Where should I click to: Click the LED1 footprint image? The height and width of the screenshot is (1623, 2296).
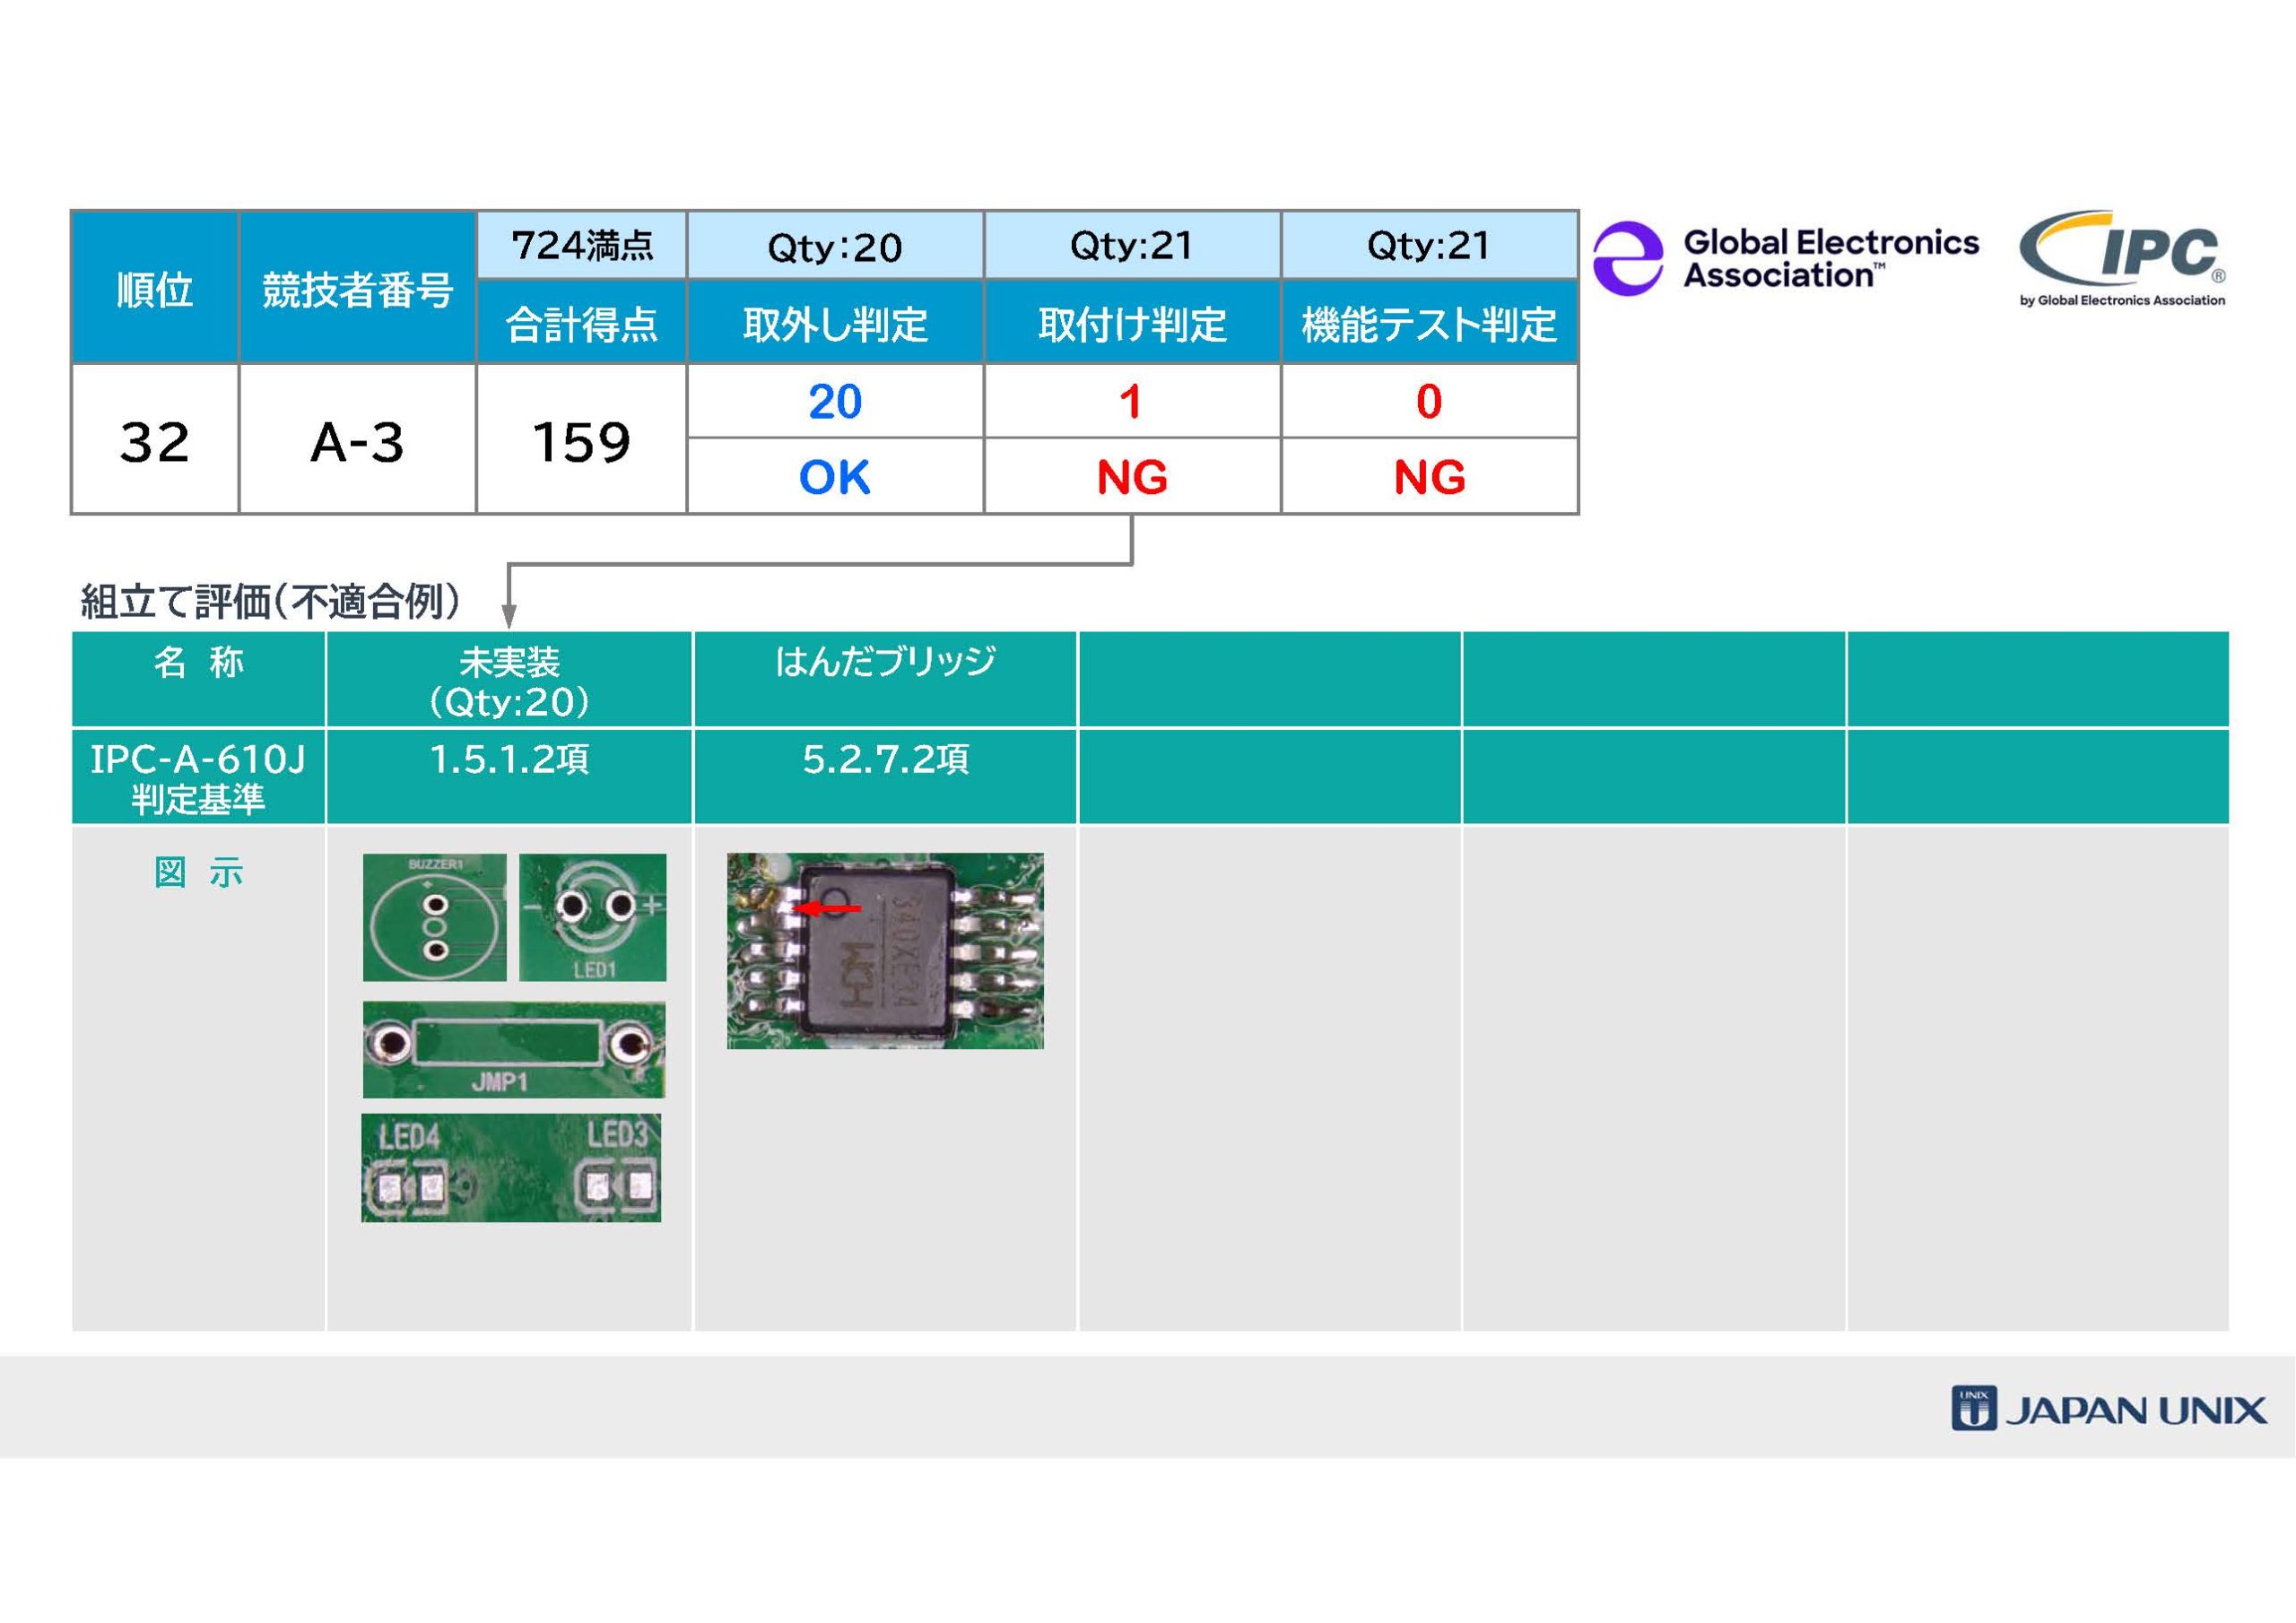pyautogui.click(x=592, y=917)
